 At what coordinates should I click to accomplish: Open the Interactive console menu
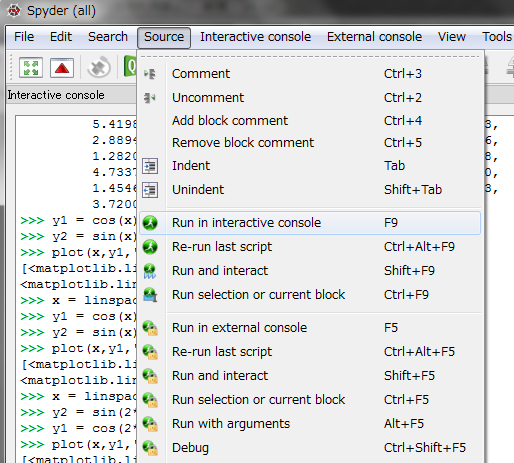(x=255, y=37)
